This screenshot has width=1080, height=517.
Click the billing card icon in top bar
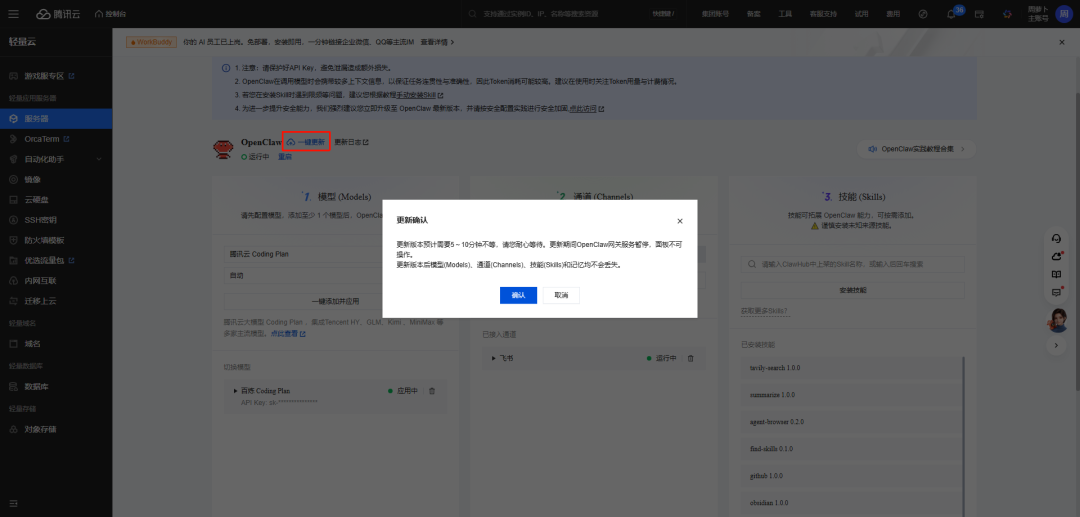979,14
